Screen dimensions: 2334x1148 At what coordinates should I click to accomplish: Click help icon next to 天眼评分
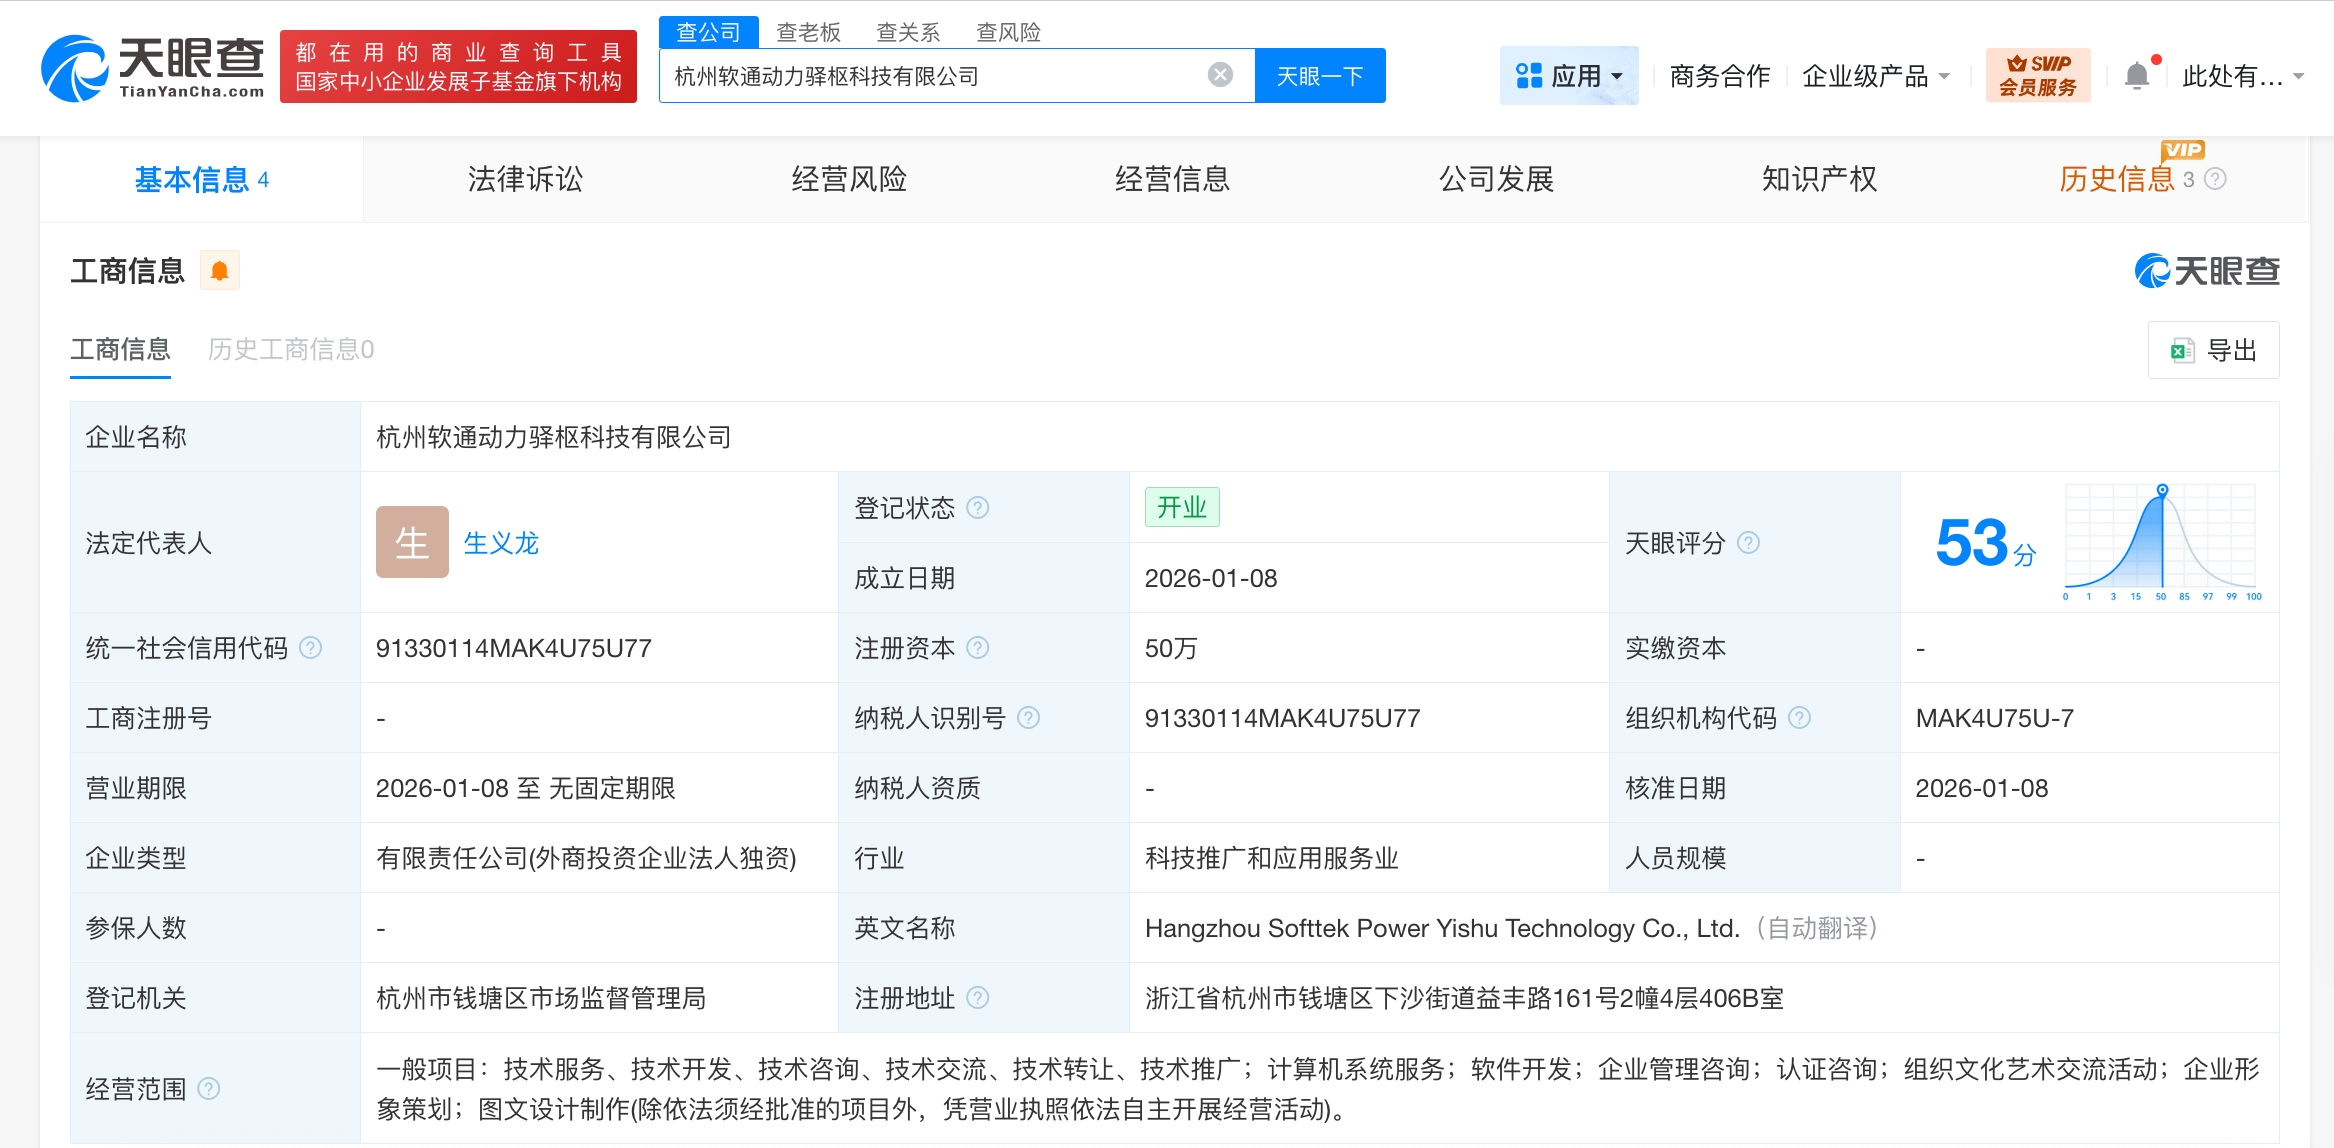tap(1748, 543)
